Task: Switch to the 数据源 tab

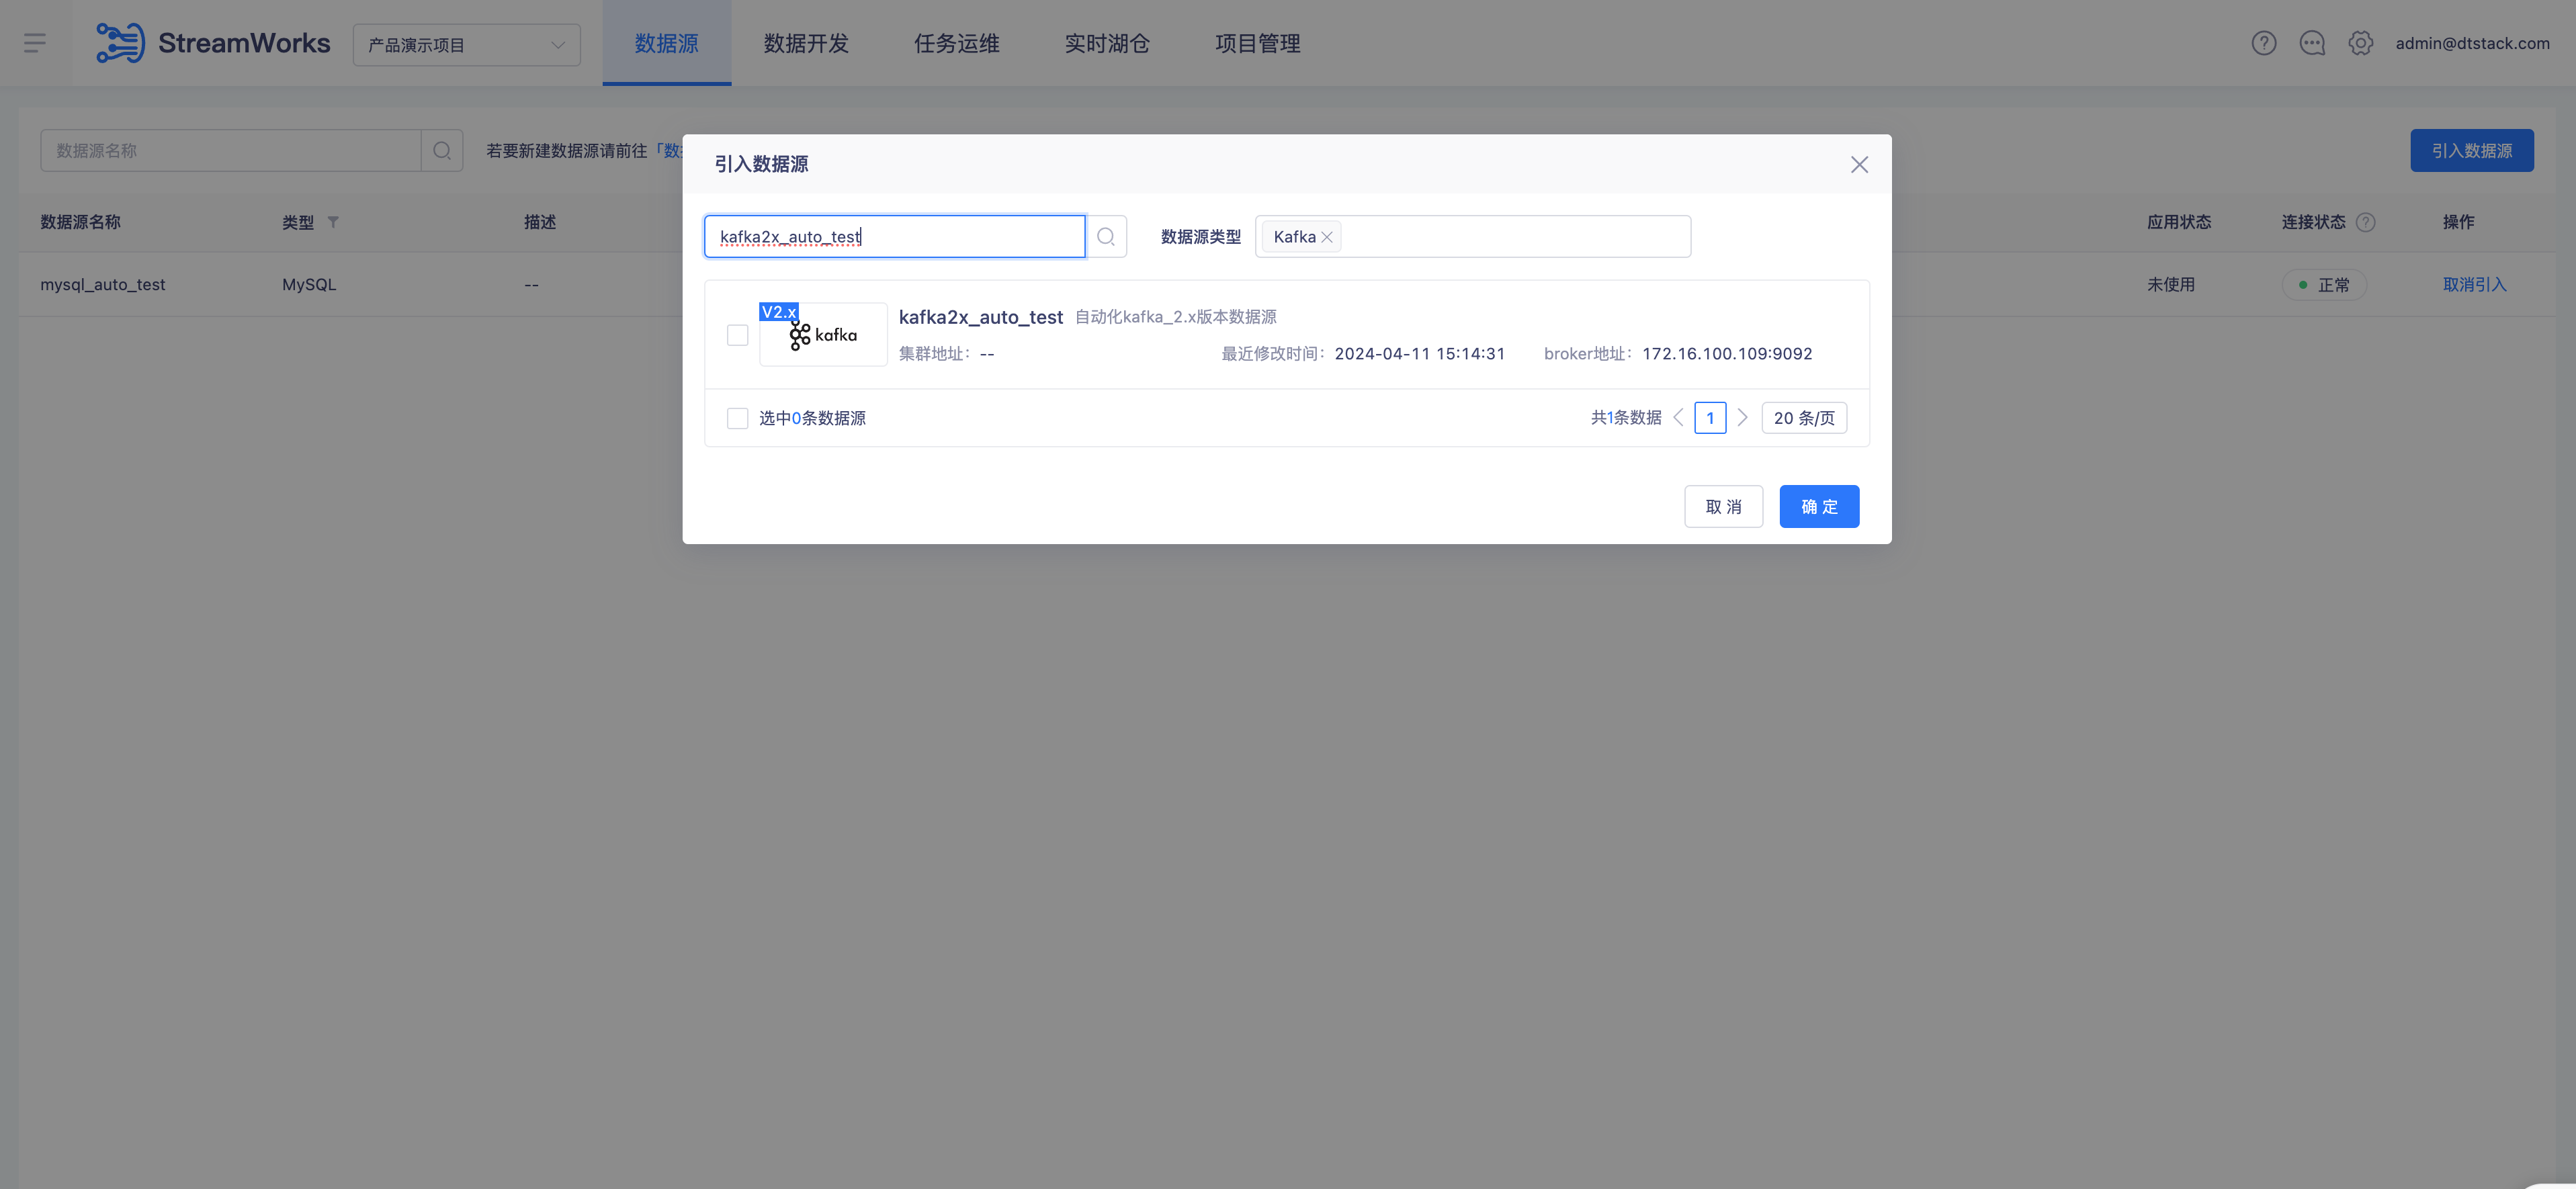Action: 666,43
